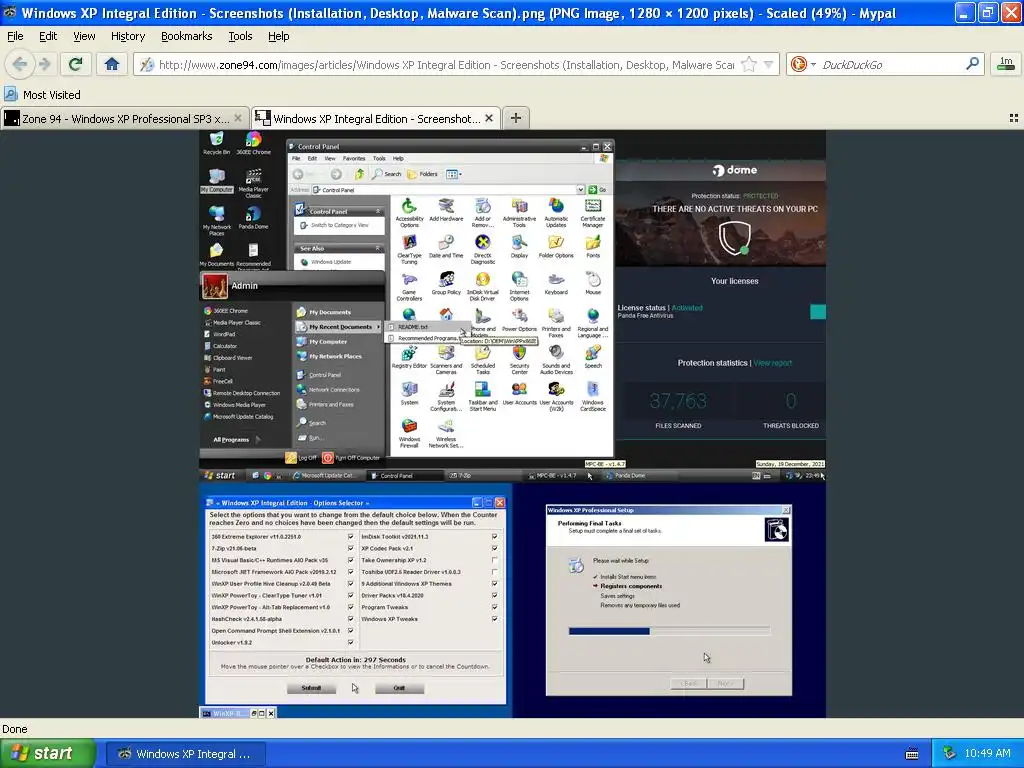Click the ClearType Tuning icon
Image resolution: width=1024 pixels, height=768 pixels.
coord(409,249)
